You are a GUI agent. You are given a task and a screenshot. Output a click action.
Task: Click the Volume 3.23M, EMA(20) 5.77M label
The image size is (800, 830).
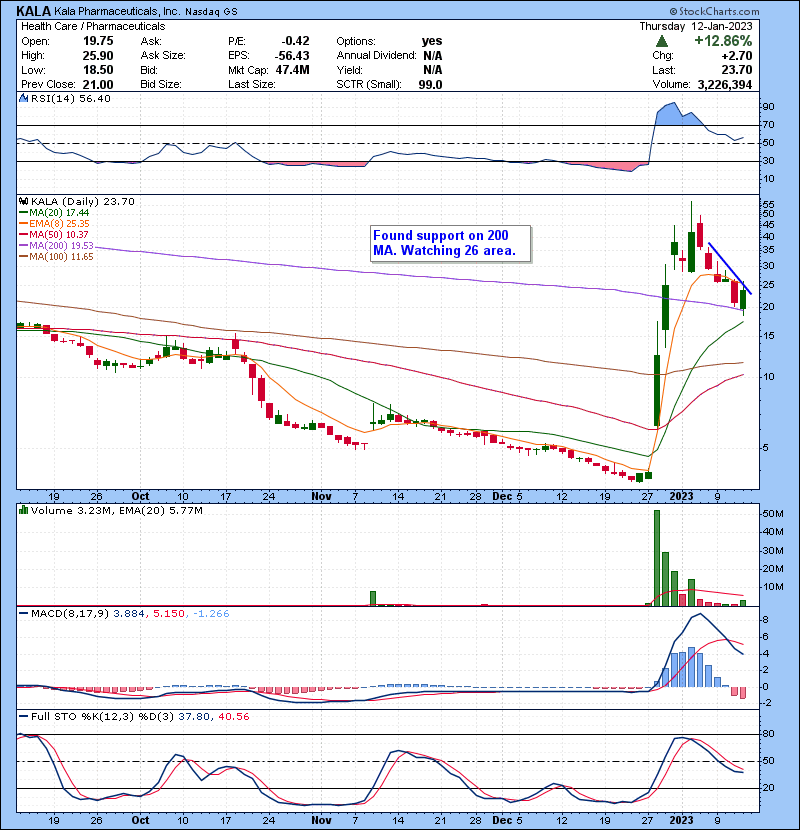coord(116,510)
